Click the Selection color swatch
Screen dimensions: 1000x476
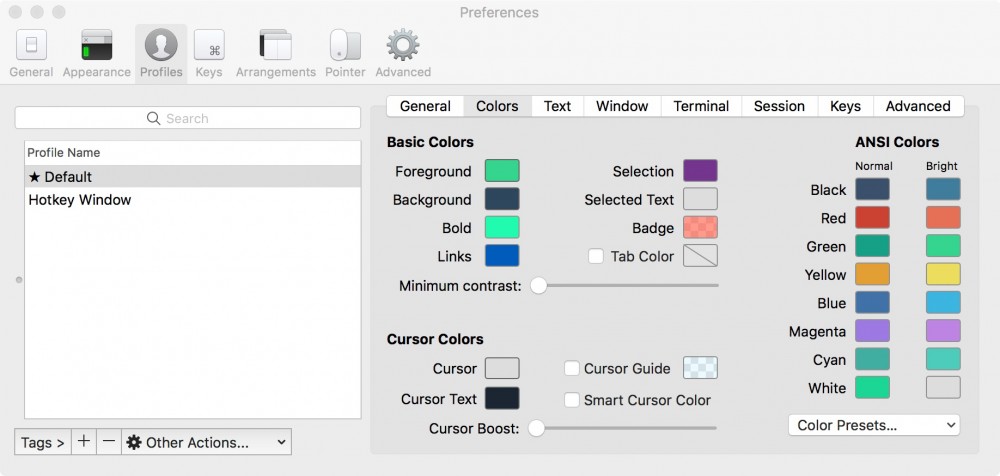pyautogui.click(x=700, y=171)
